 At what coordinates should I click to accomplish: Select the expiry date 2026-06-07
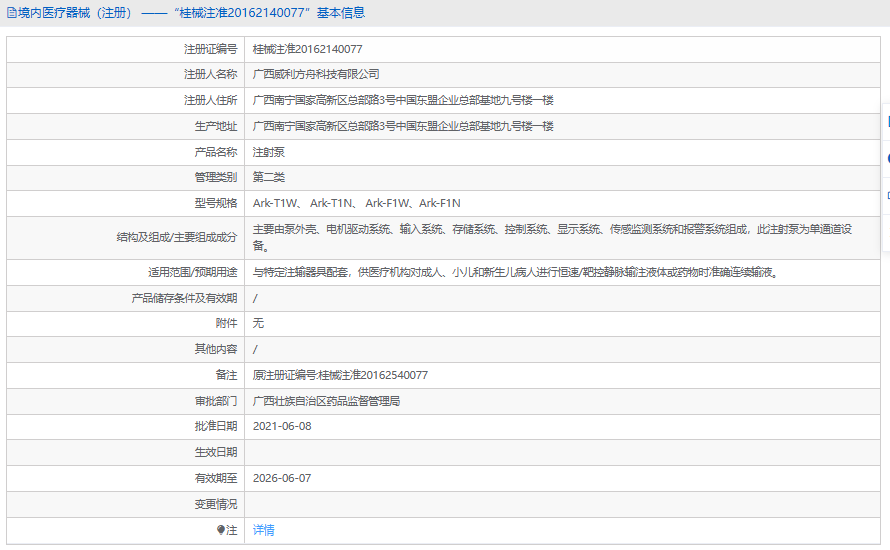click(282, 478)
